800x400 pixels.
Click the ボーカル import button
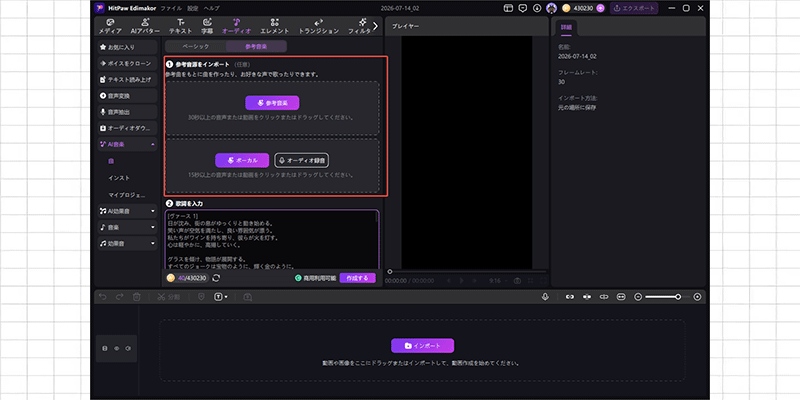[242, 160]
